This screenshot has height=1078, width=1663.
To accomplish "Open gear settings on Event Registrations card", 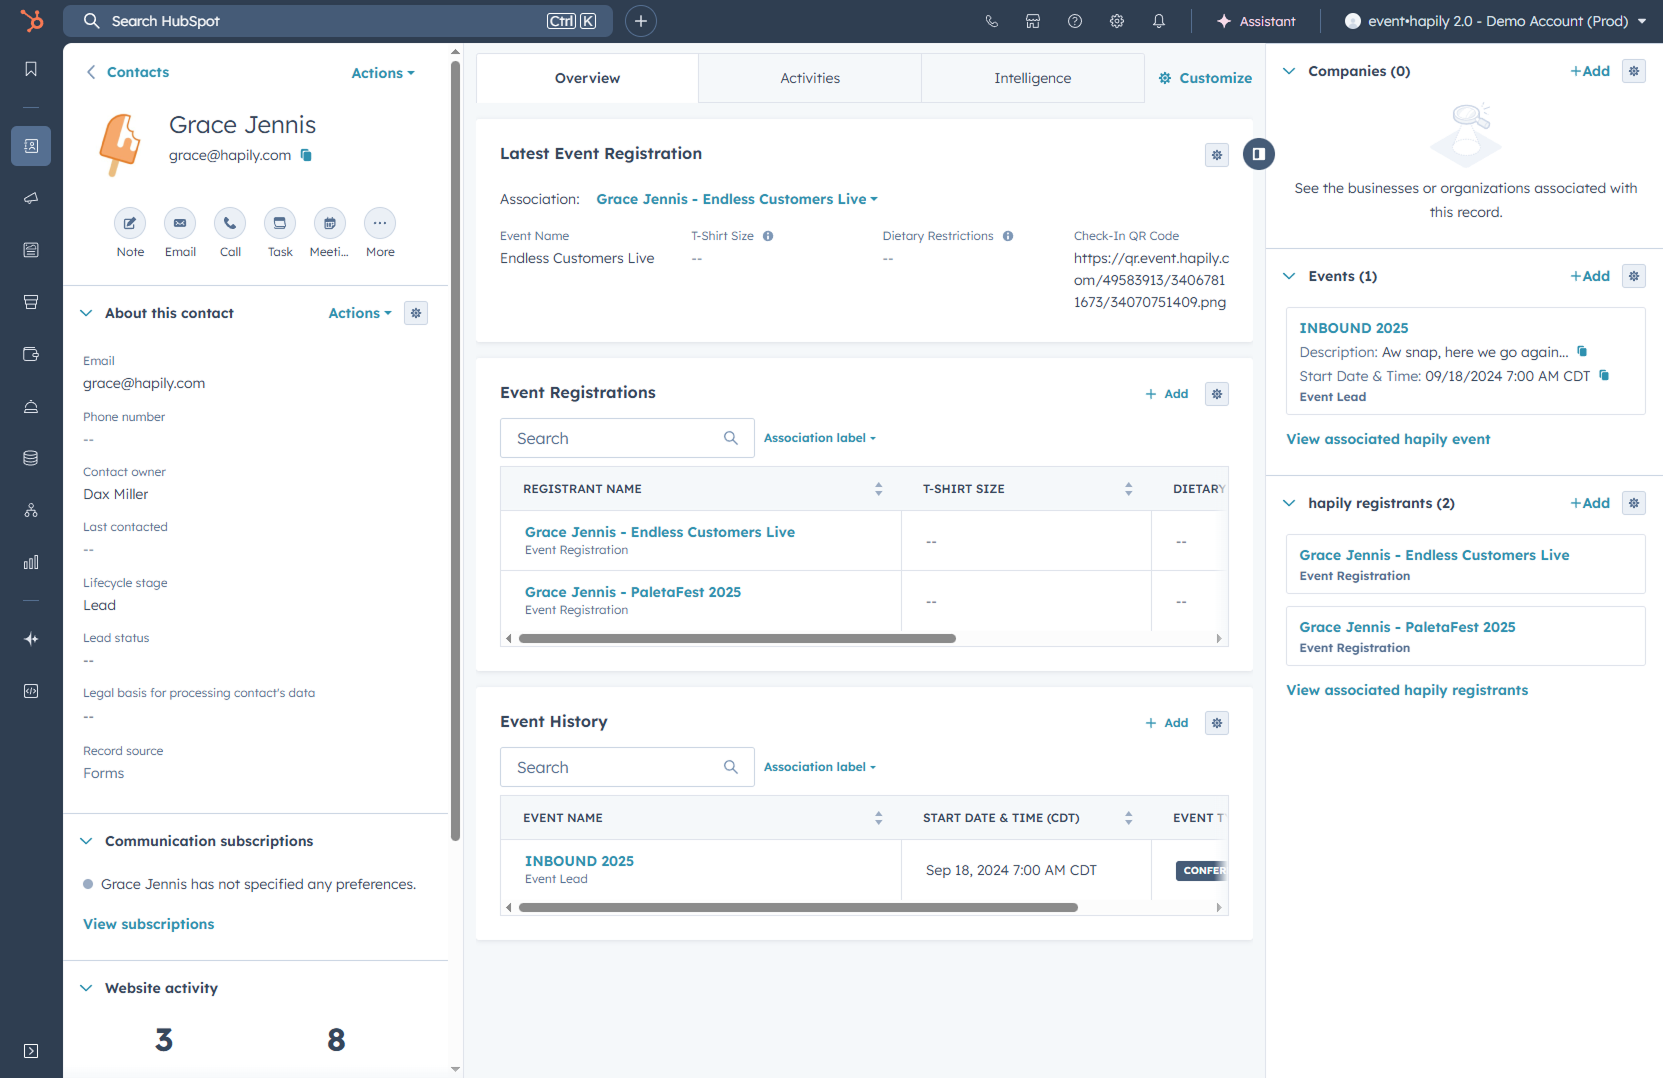I will tap(1217, 394).
